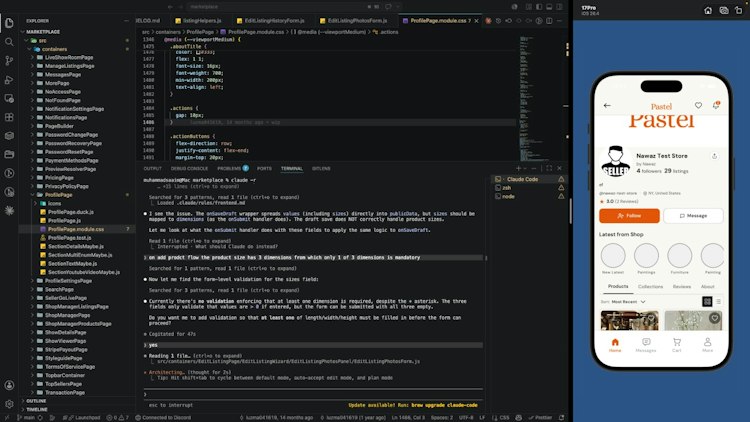Select the Collections tab in store profile
Viewport: 750px width, 422px height.
(x=651, y=287)
